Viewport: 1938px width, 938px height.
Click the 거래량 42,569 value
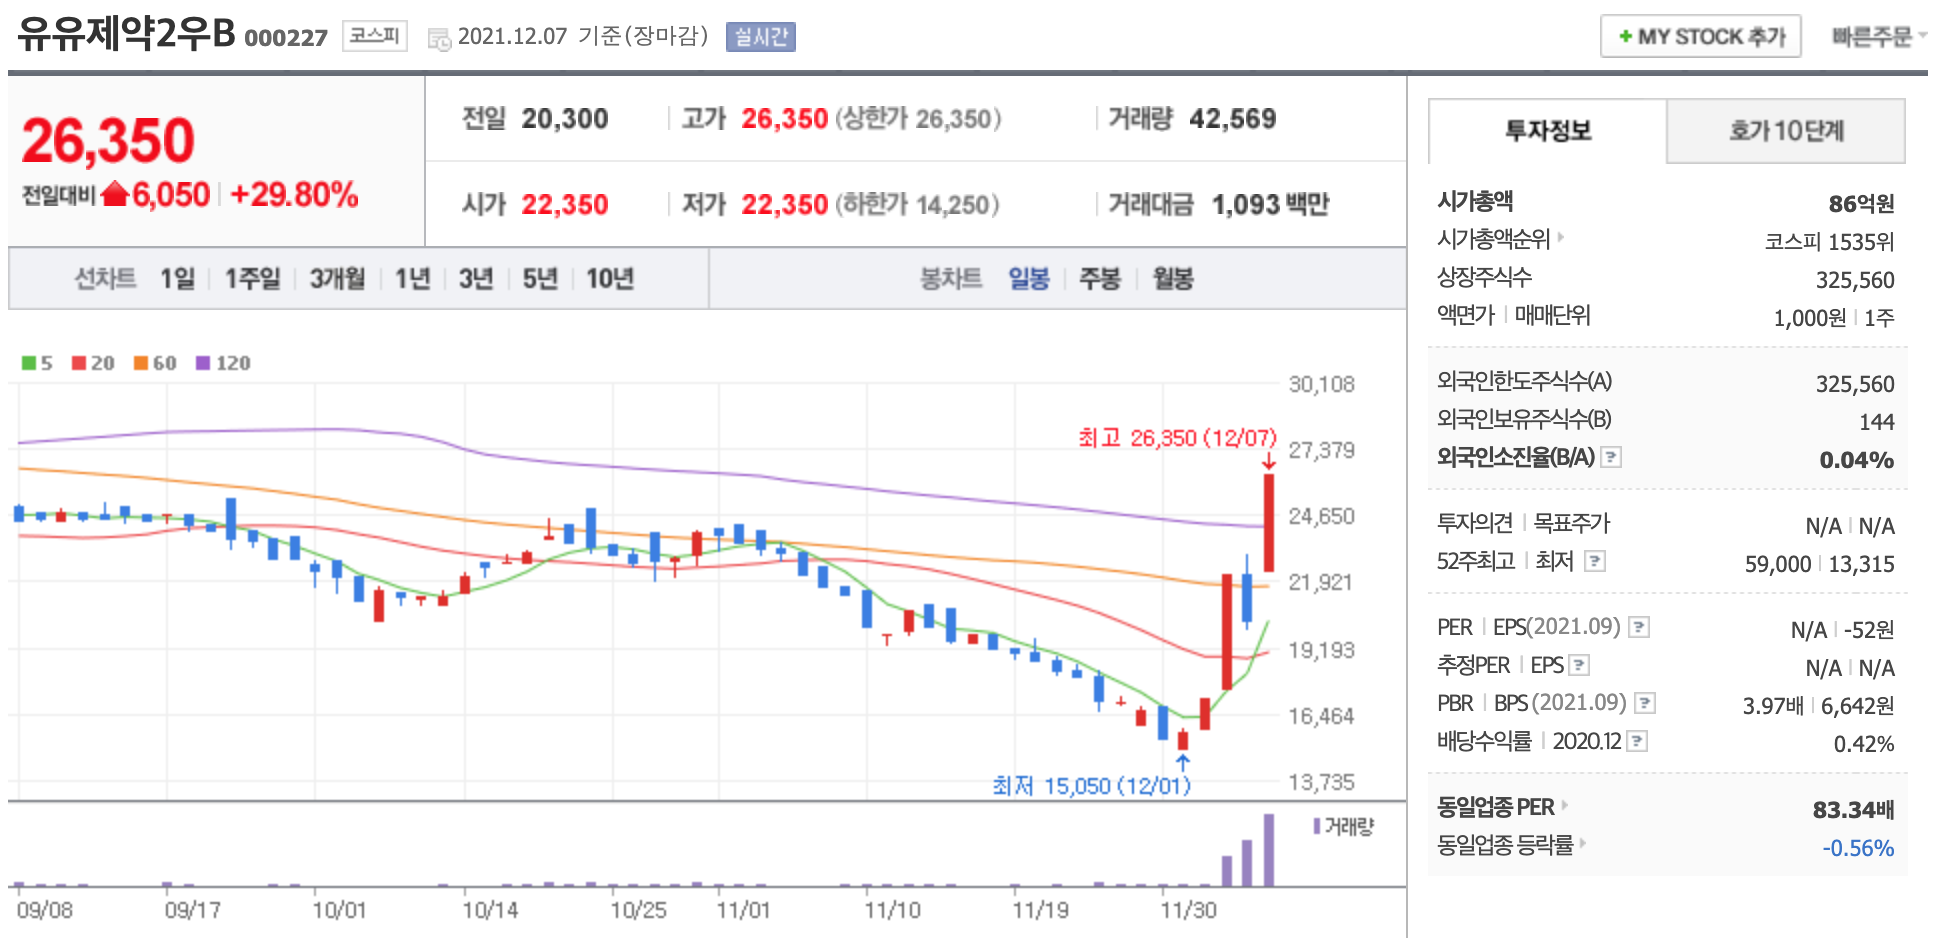tap(1232, 119)
